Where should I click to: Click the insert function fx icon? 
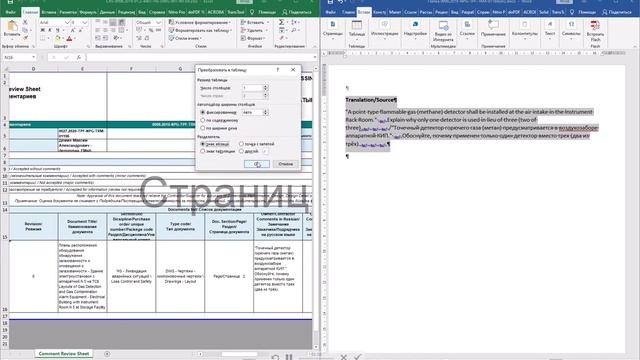click(x=79, y=58)
